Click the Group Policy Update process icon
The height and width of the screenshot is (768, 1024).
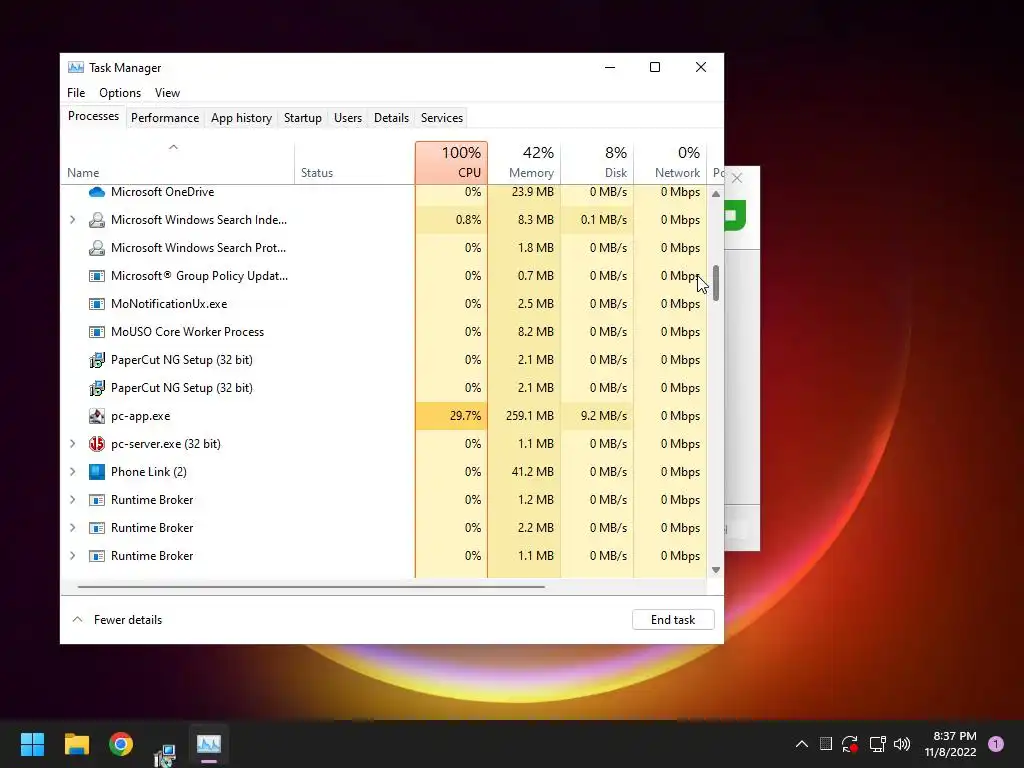tap(97, 276)
